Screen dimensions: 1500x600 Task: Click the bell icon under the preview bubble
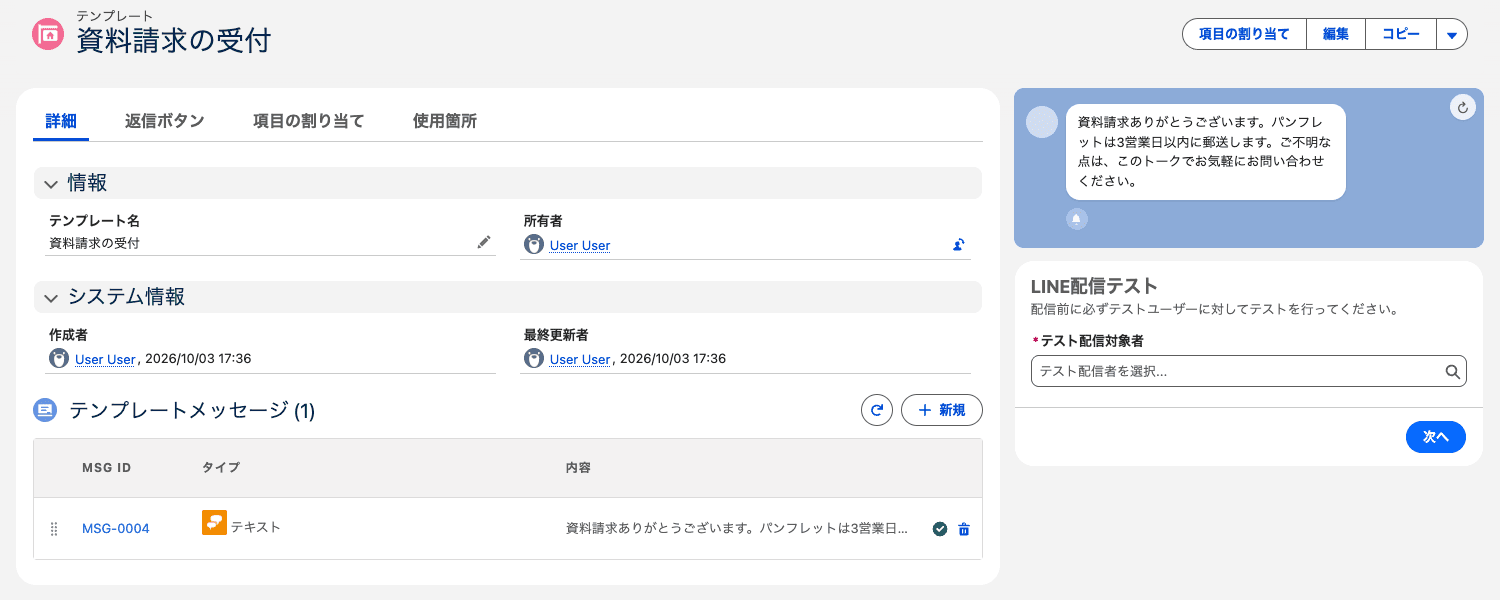click(1077, 219)
